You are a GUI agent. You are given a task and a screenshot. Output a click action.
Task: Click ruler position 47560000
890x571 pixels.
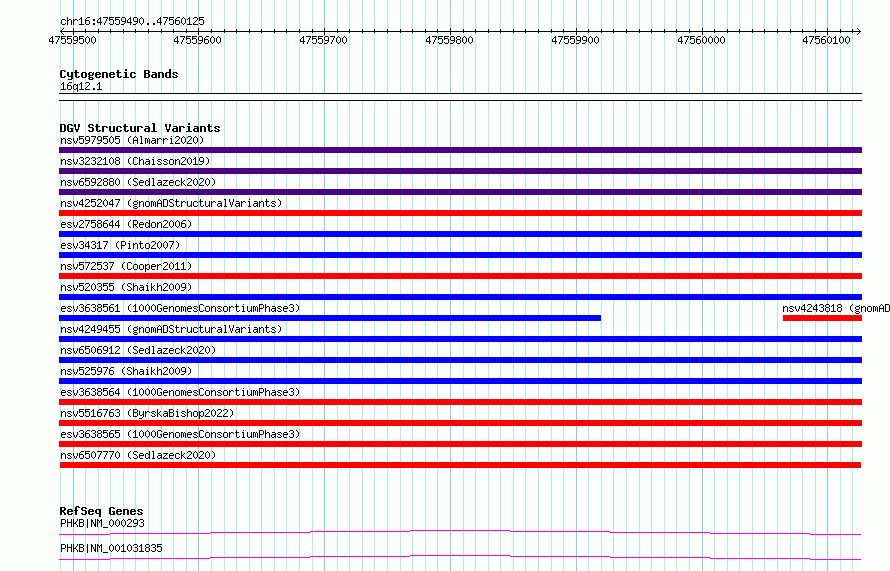(702, 40)
